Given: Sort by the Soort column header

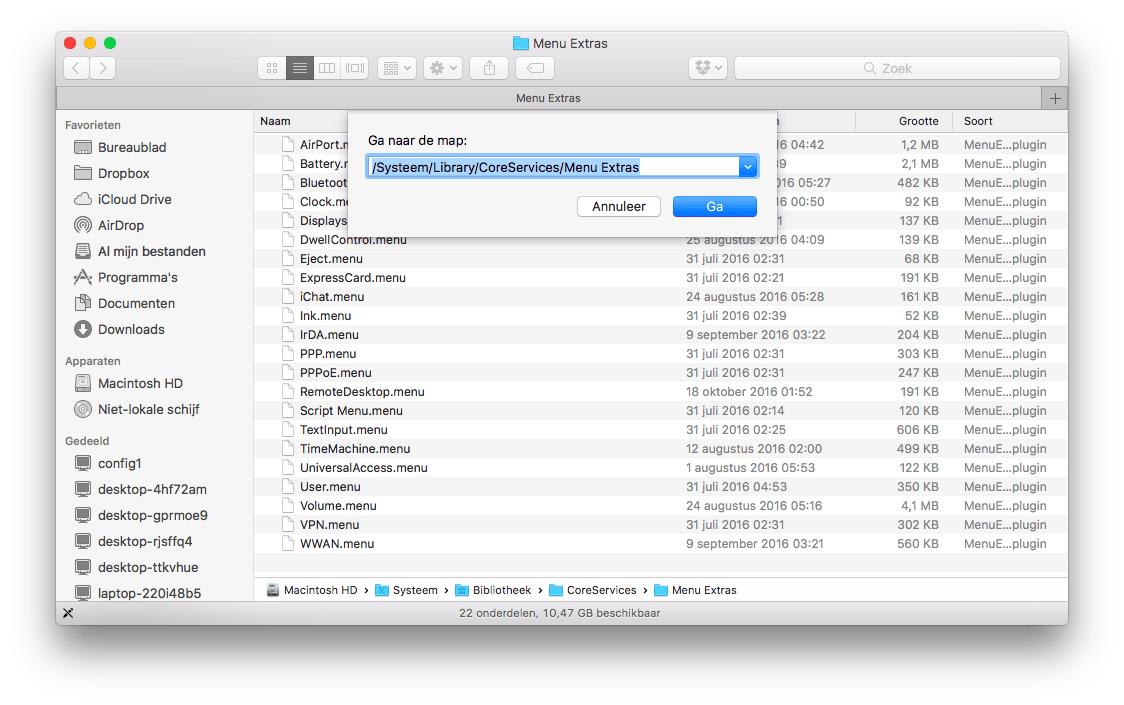Looking at the screenshot, I should click(978, 121).
